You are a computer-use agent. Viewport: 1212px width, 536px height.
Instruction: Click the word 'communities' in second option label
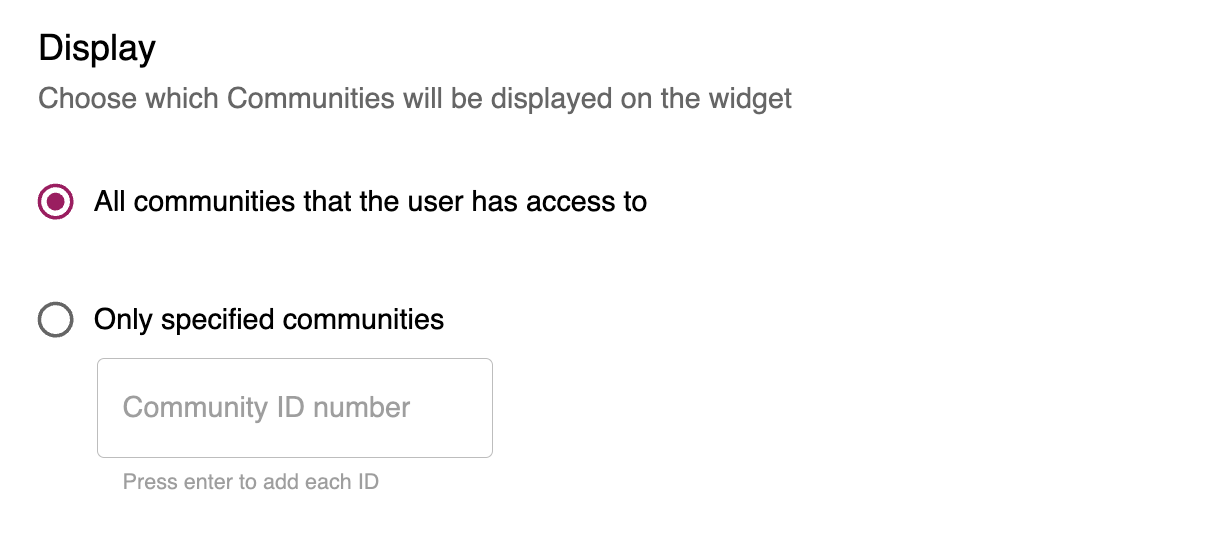[x=363, y=320]
